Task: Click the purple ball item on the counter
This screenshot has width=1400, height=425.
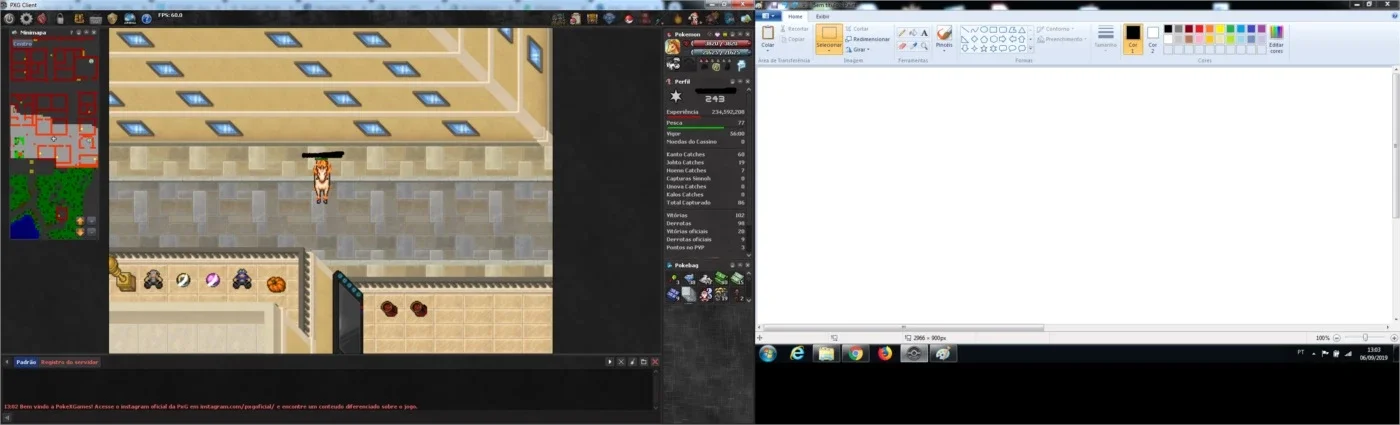Action: 213,281
